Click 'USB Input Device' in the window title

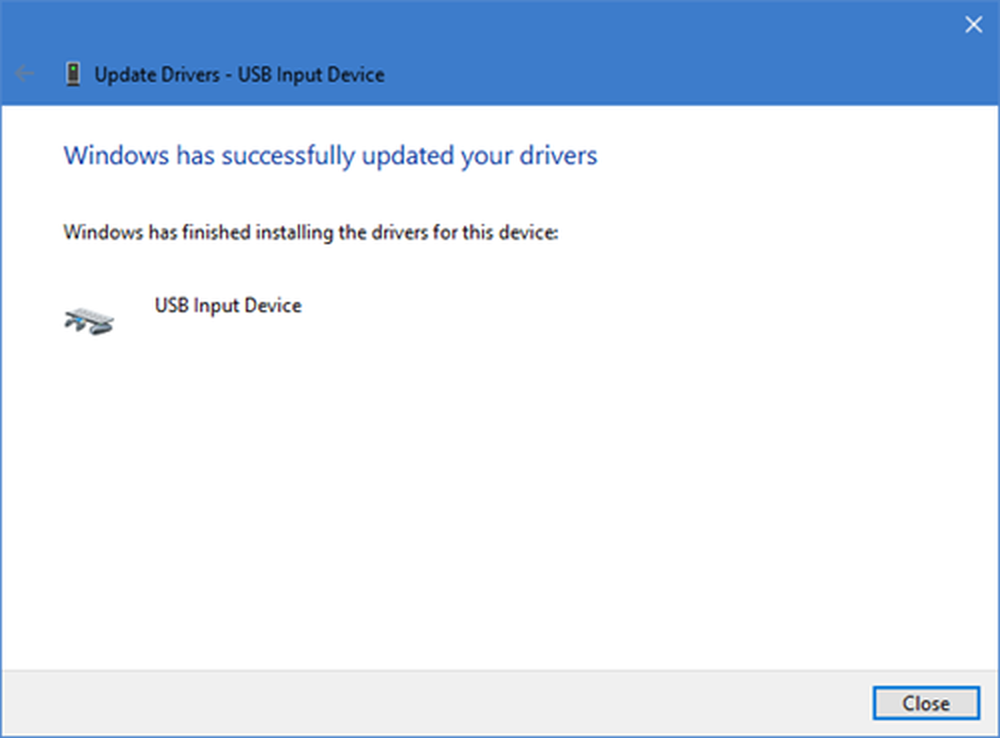[311, 74]
